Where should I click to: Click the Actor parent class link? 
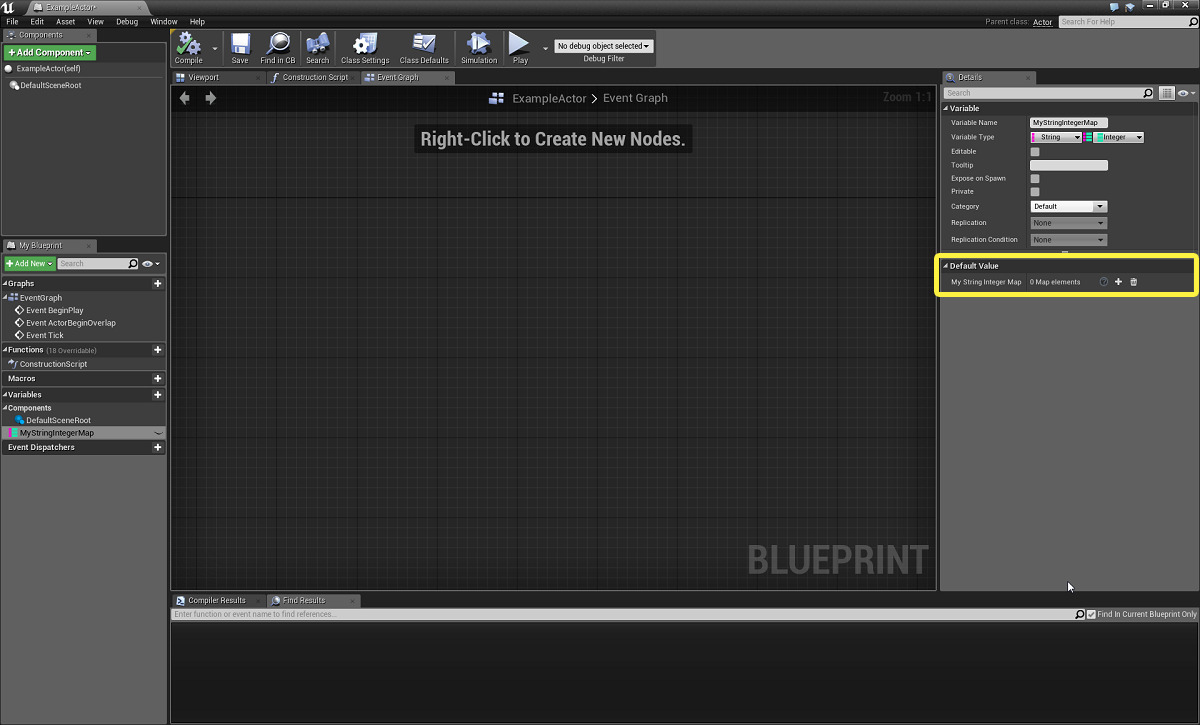tap(1042, 21)
